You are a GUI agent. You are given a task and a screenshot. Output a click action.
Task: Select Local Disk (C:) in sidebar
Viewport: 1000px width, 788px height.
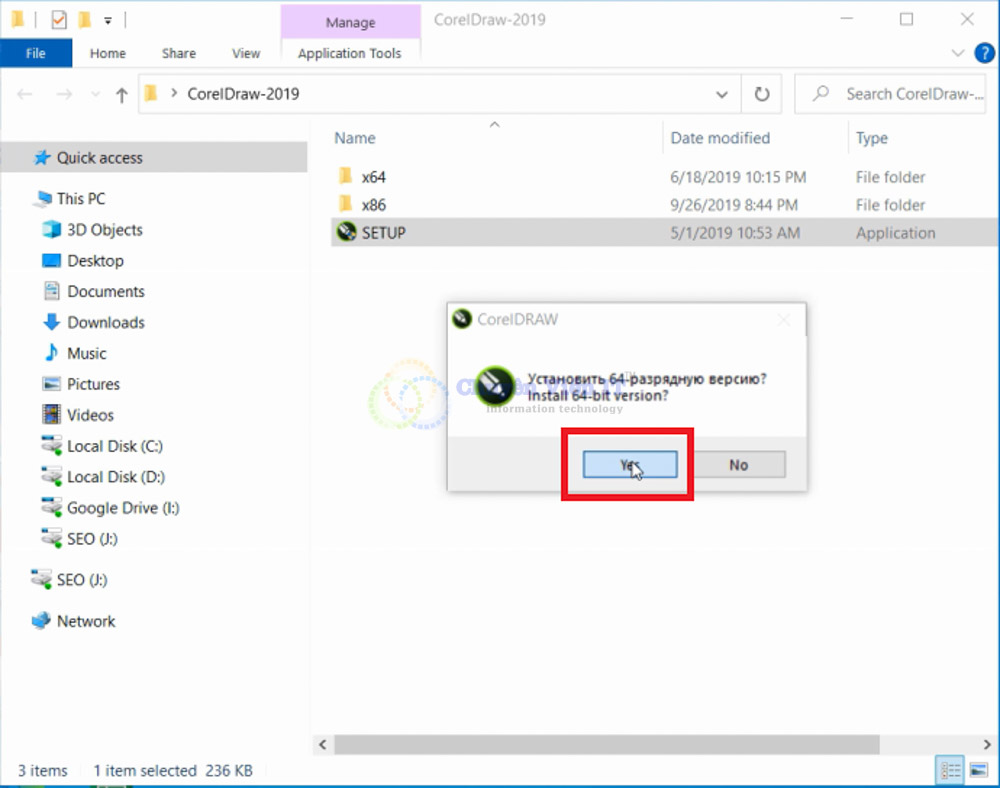click(x=114, y=446)
